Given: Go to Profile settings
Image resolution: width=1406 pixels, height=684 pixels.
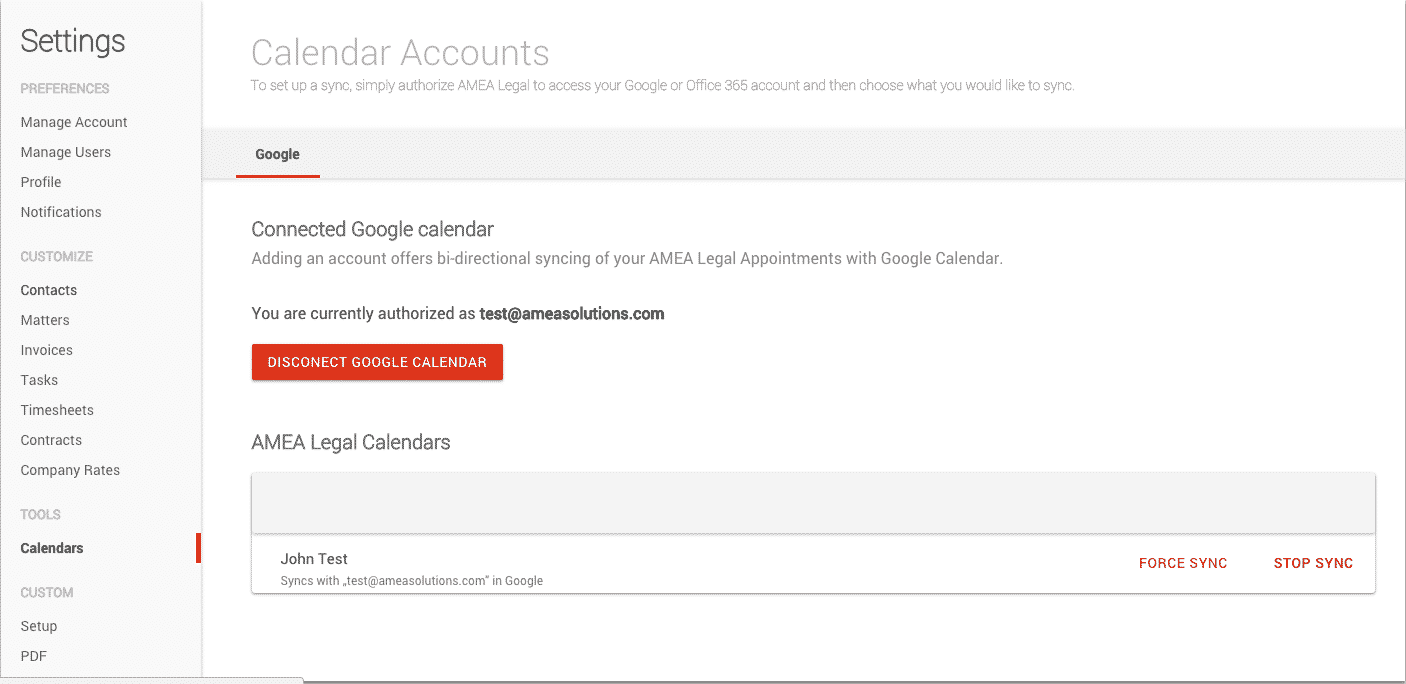Looking at the screenshot, I should click(x=41, y=182).
